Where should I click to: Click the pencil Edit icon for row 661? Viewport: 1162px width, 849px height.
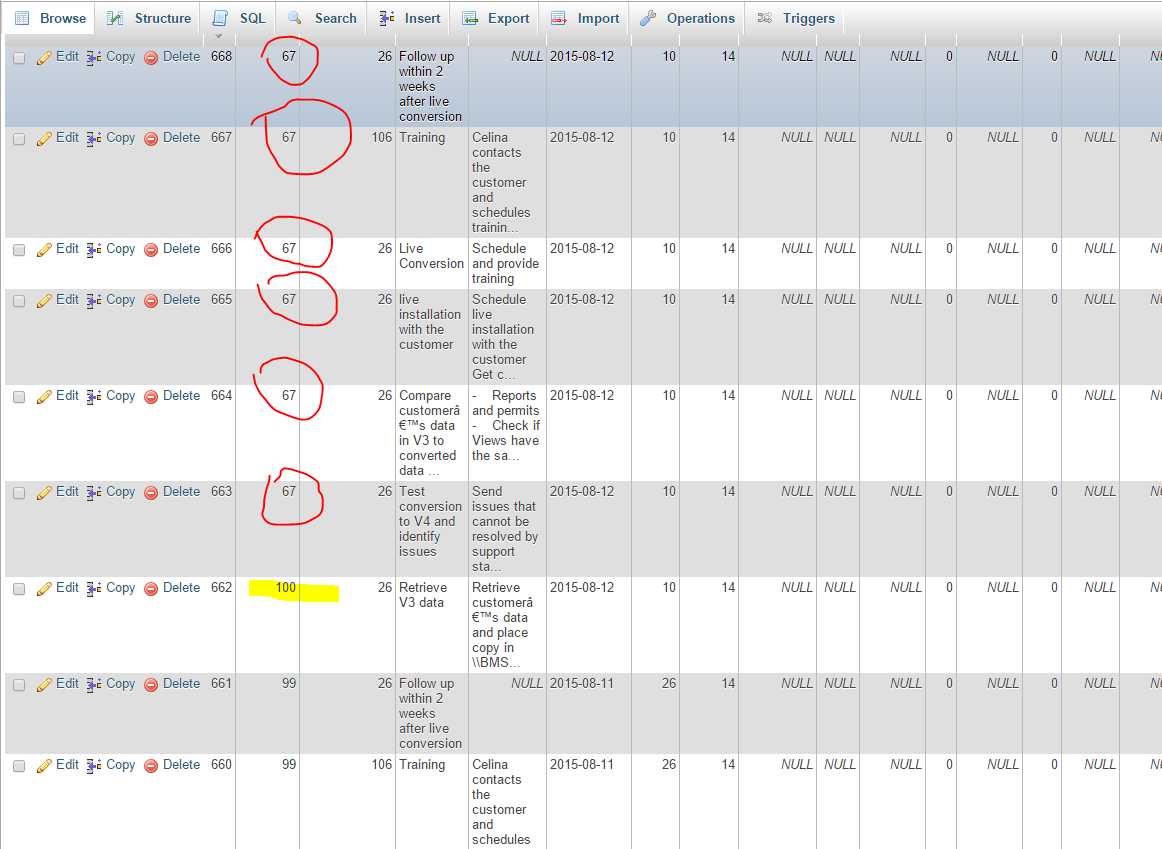click(44, 685)
